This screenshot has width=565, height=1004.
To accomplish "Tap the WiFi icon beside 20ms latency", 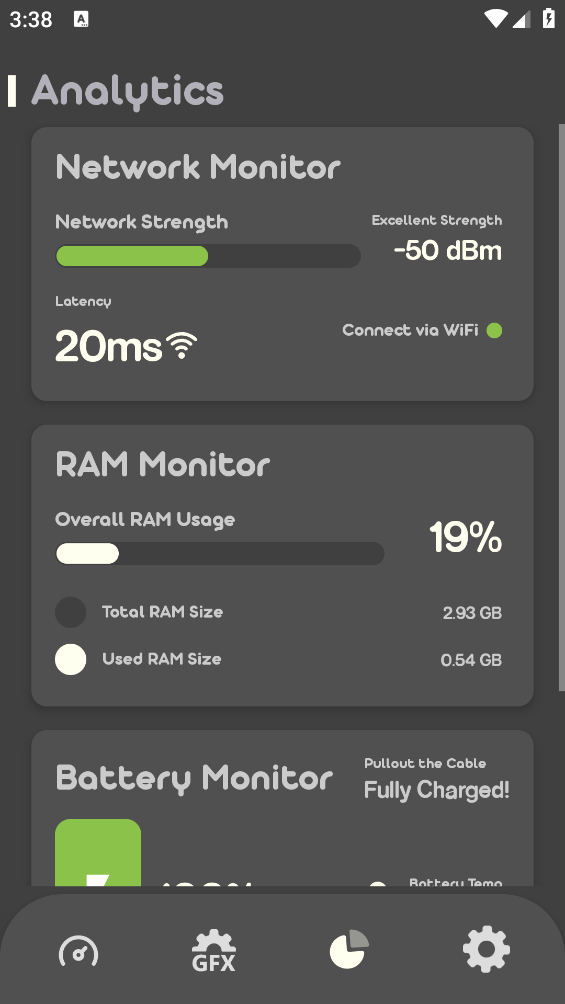I will [x=182, y=346].
